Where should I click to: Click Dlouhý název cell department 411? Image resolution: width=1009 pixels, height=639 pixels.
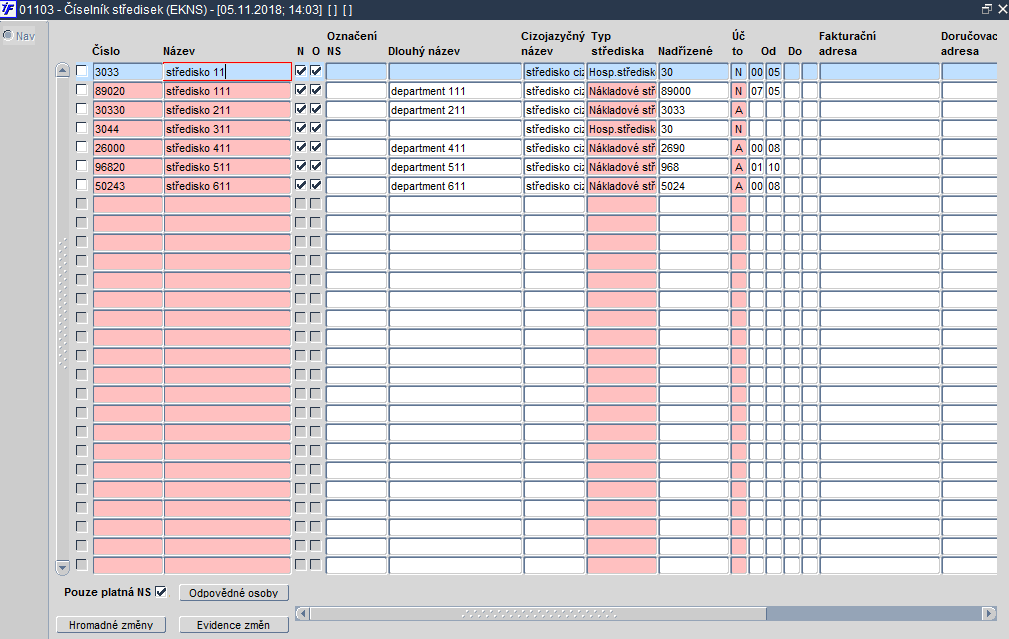point(455,148)
